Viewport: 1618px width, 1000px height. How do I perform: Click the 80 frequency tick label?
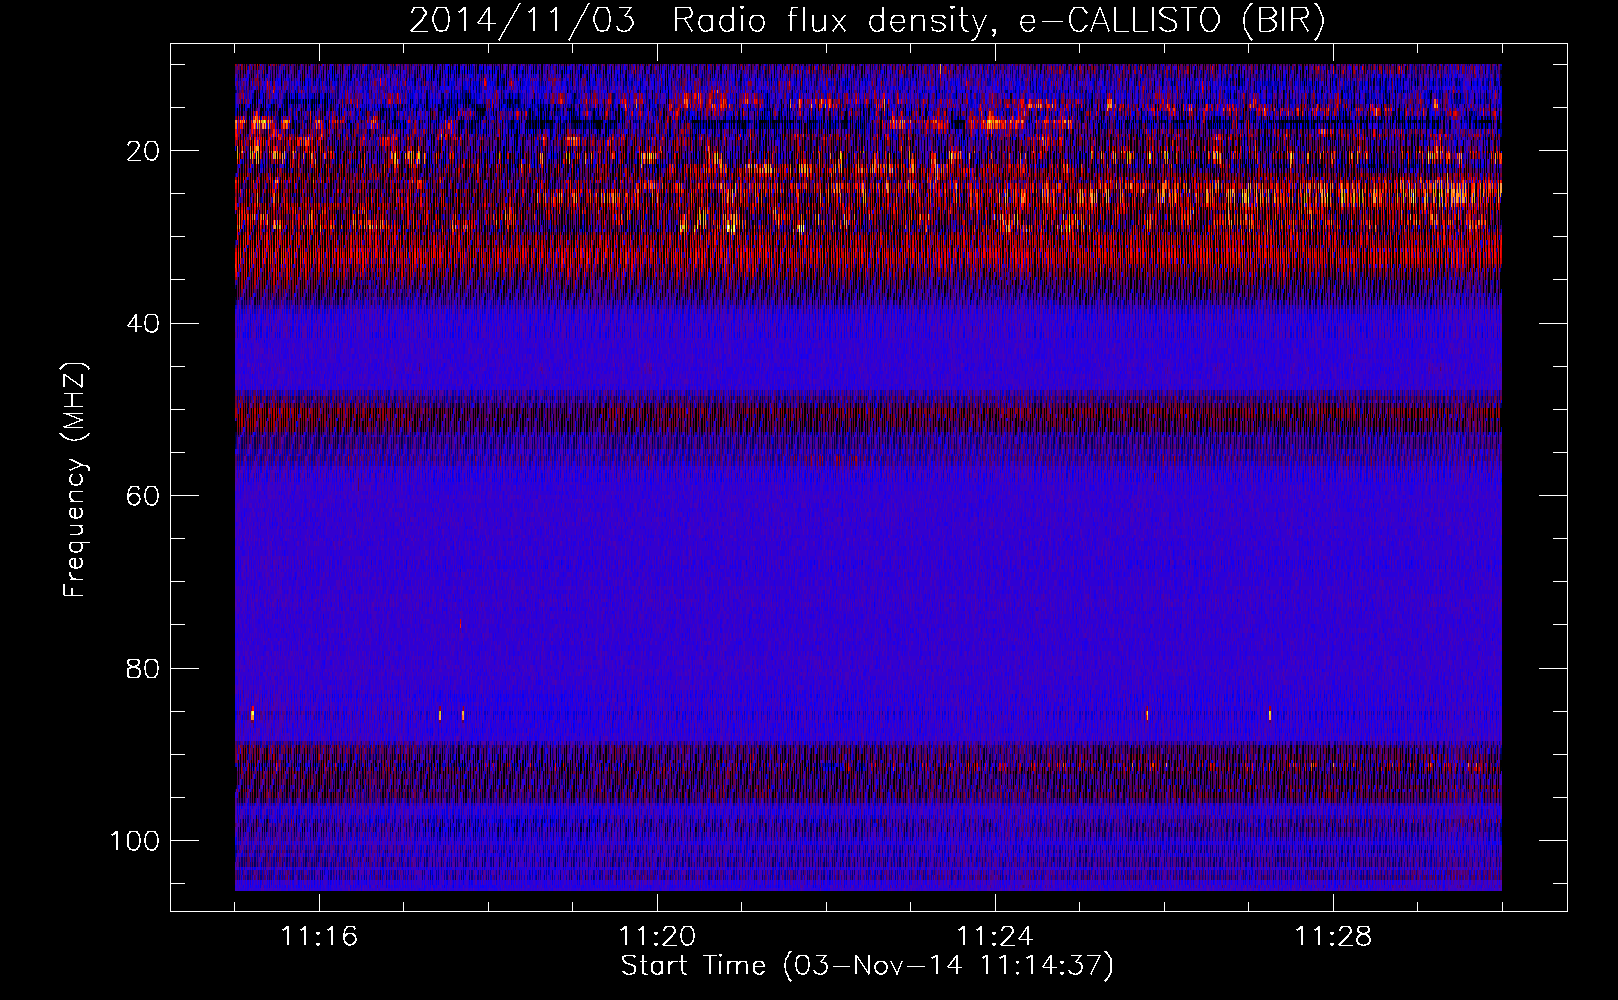pyautogui.click(x=143, y=668)
